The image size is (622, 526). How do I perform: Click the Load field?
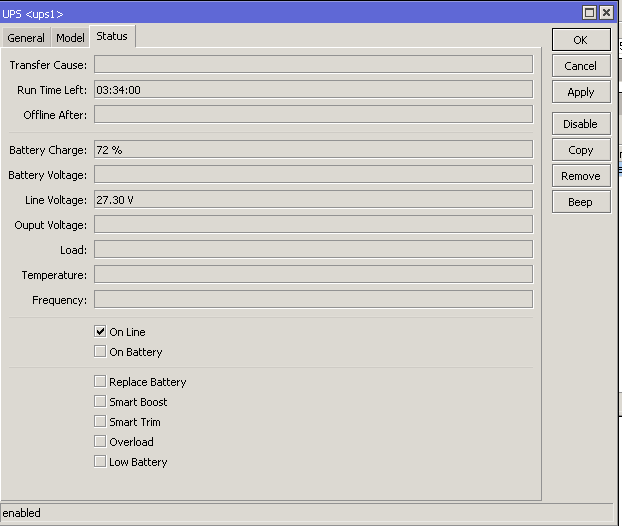click(x=313, y=250)
